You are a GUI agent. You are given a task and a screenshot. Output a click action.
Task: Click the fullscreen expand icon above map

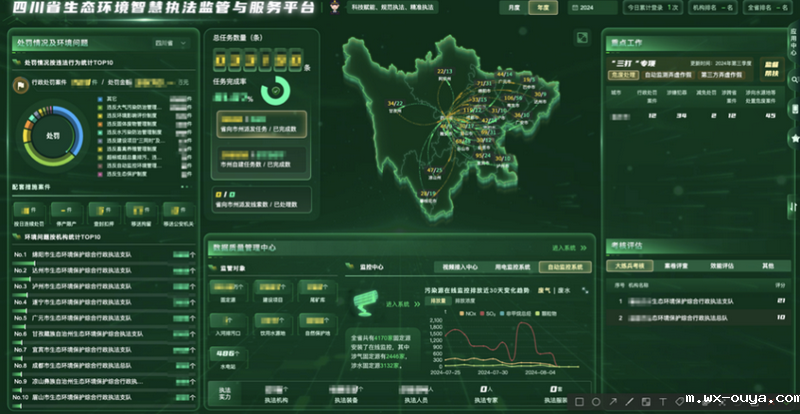pos(582,38)
